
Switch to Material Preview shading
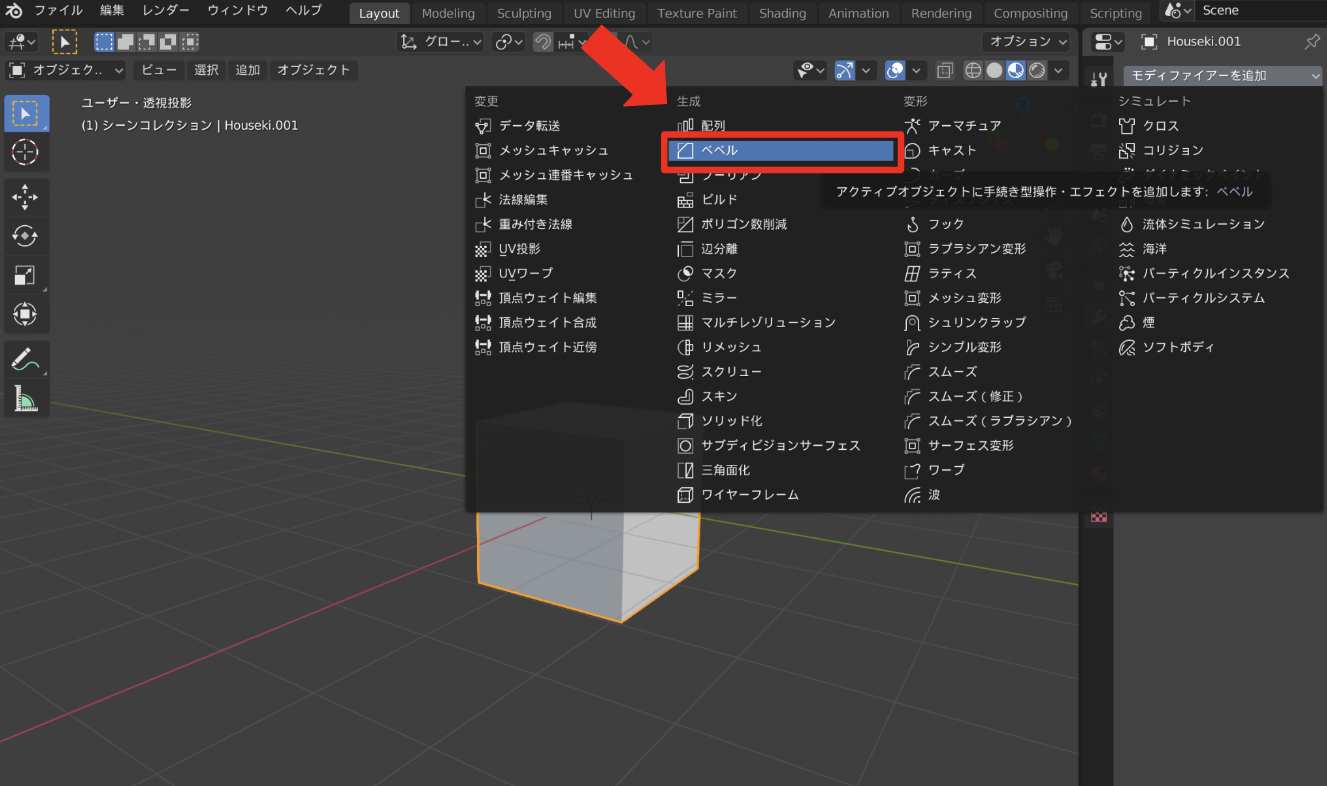[1016, 70]
